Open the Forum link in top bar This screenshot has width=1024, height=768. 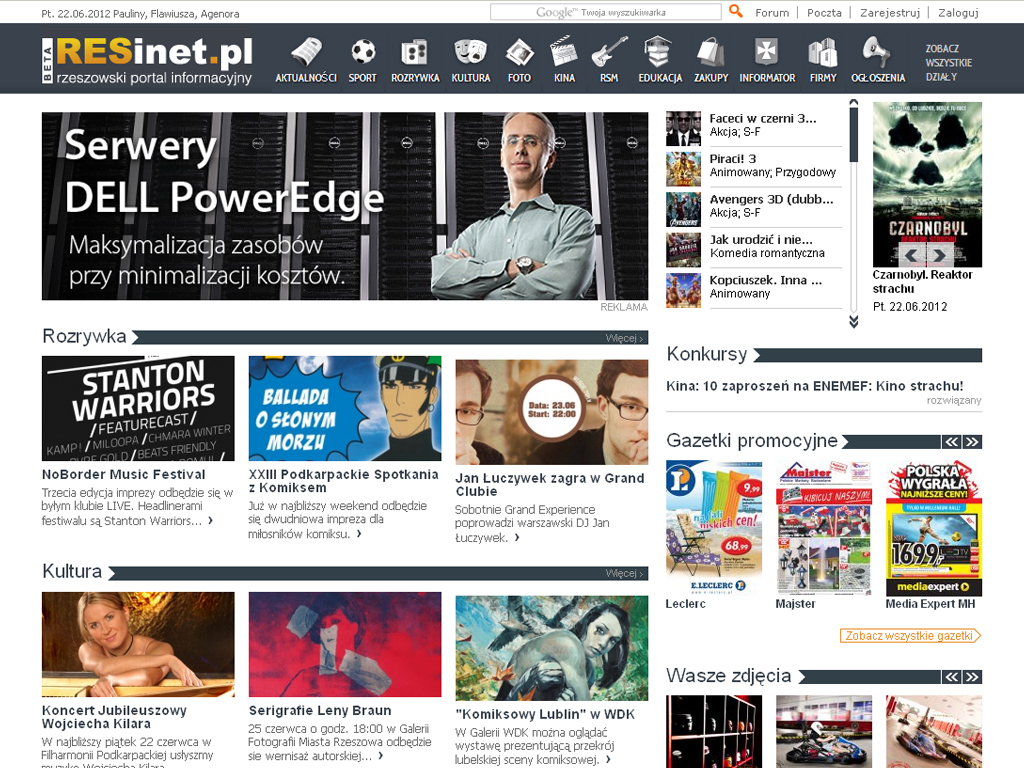pos(772,13)
